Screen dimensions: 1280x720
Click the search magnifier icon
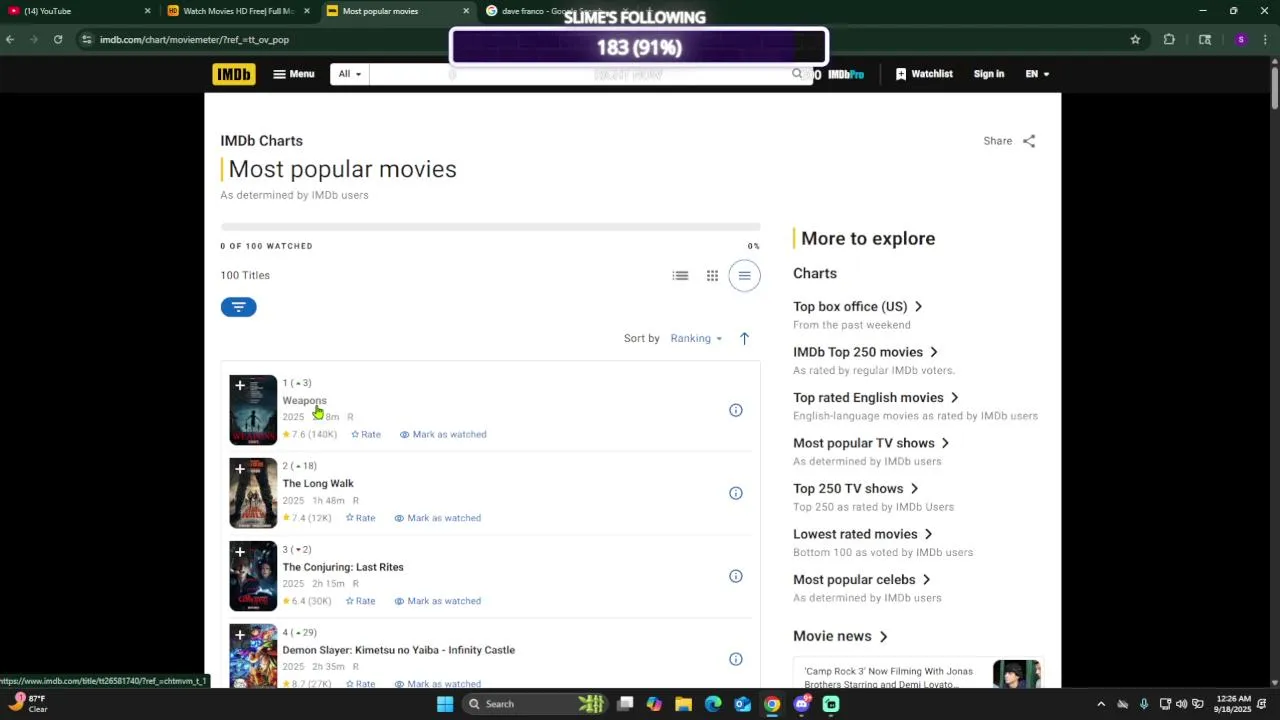click(x=797, y=74)
